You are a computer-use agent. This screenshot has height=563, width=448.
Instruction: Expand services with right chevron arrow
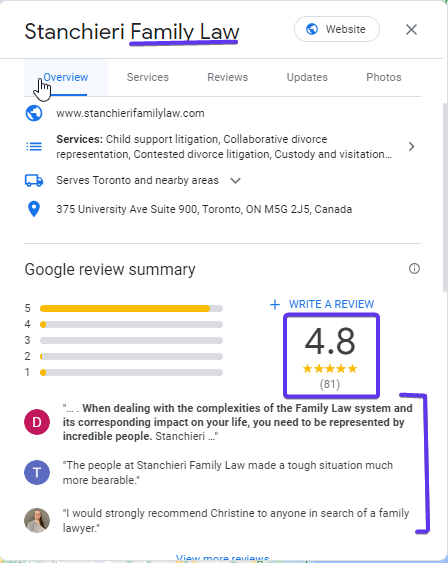pos(411,146)
